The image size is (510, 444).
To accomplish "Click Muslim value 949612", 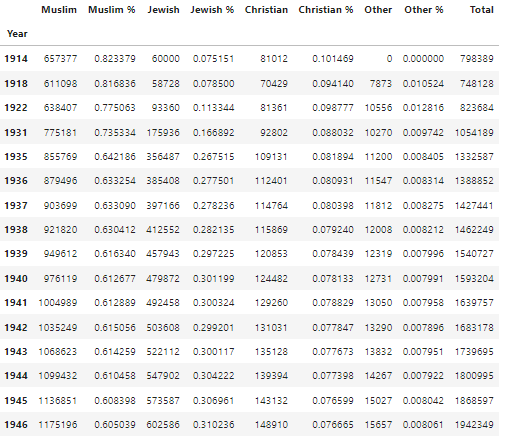I will pos(60,254).
